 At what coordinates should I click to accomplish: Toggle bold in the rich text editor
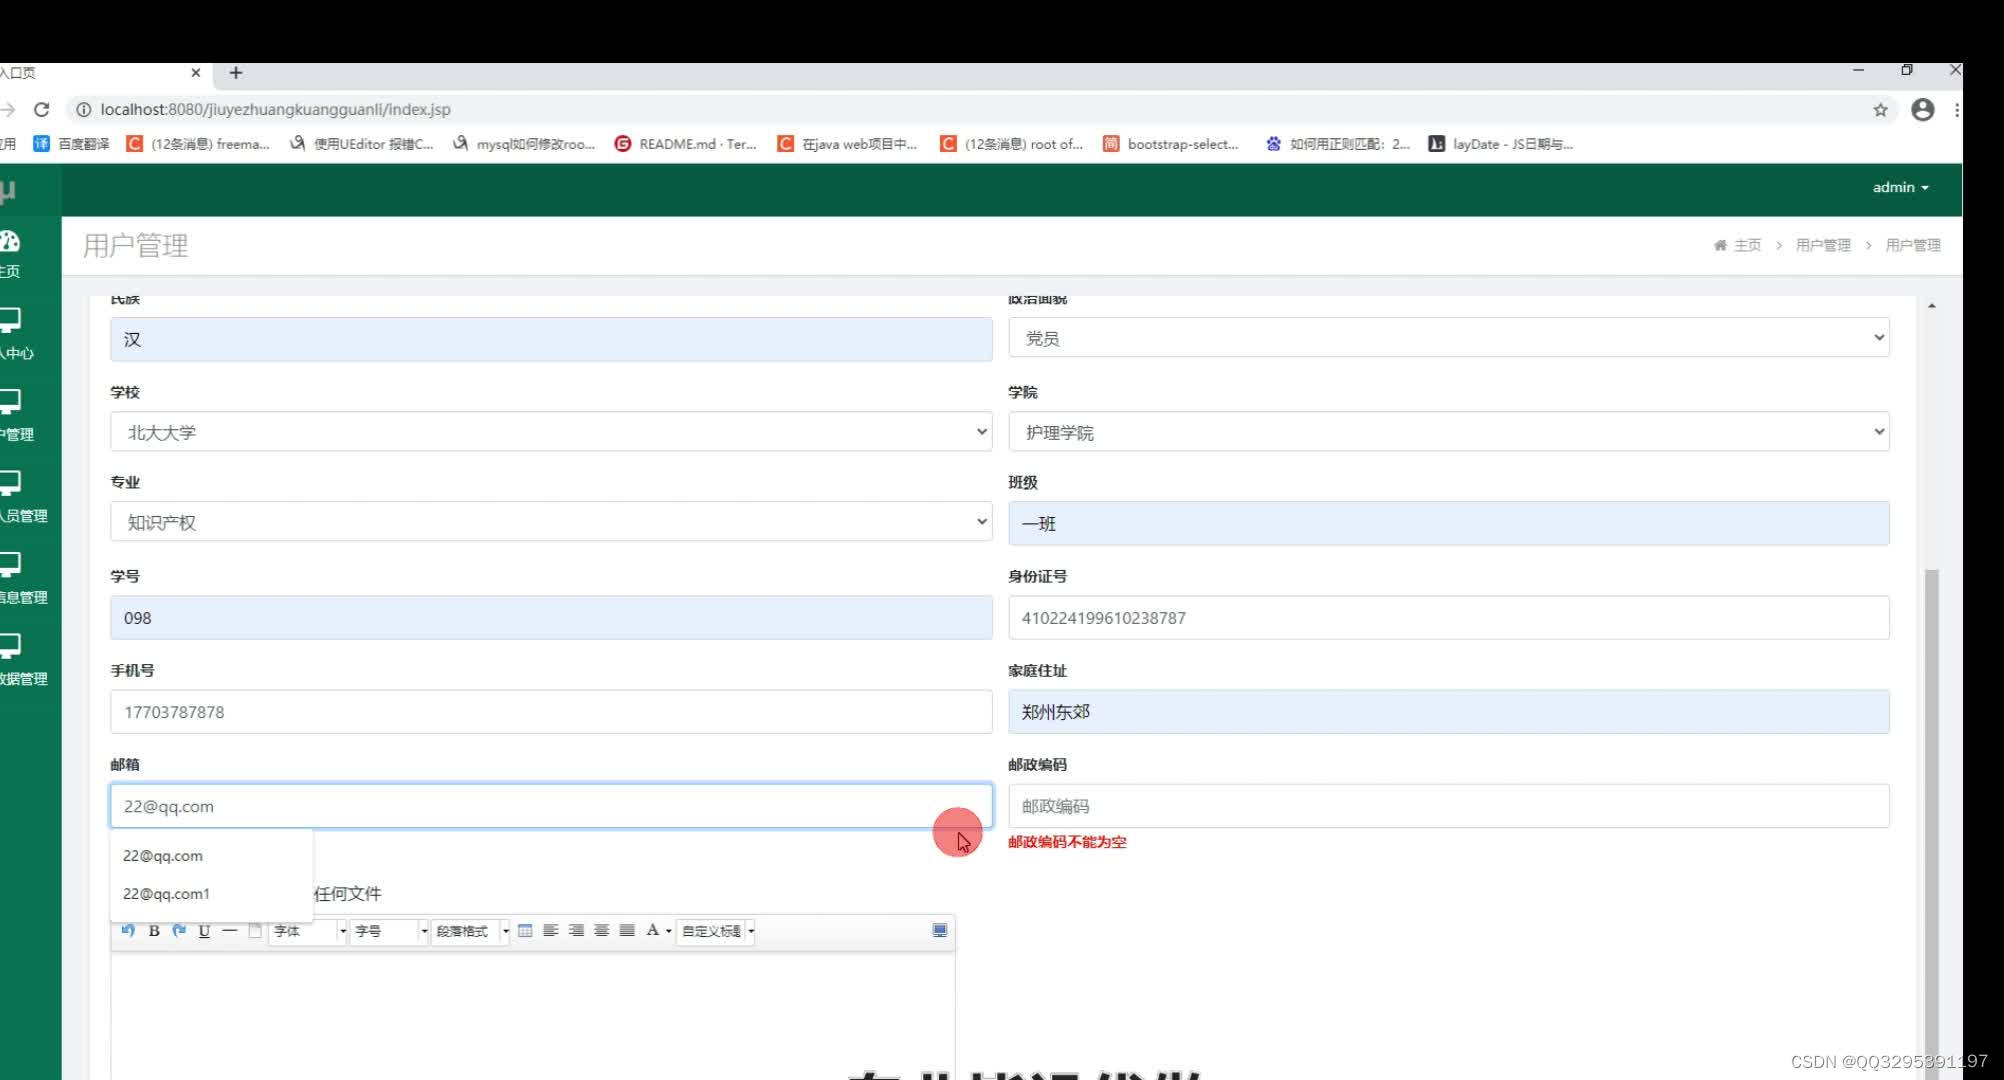[154, 930]
